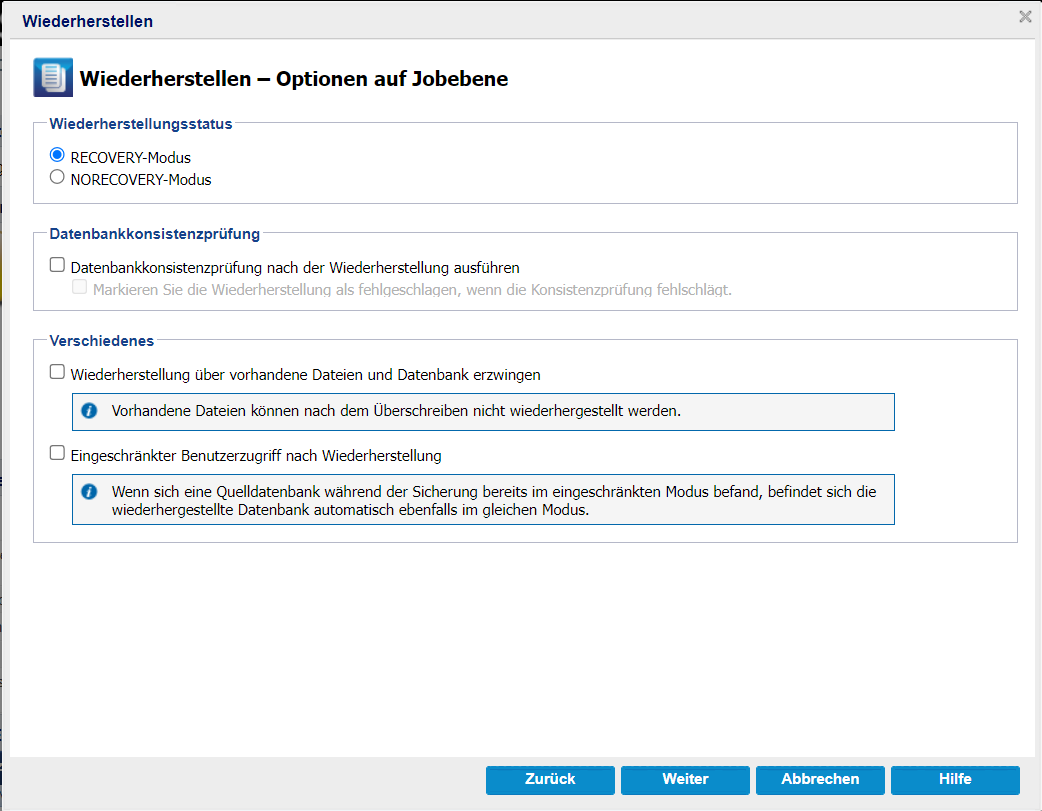Screen dimensions: 1042x811
Task: Click the Wiederherstellen dialog title bar
Action: pyautogui.click(x=500, y=20)
